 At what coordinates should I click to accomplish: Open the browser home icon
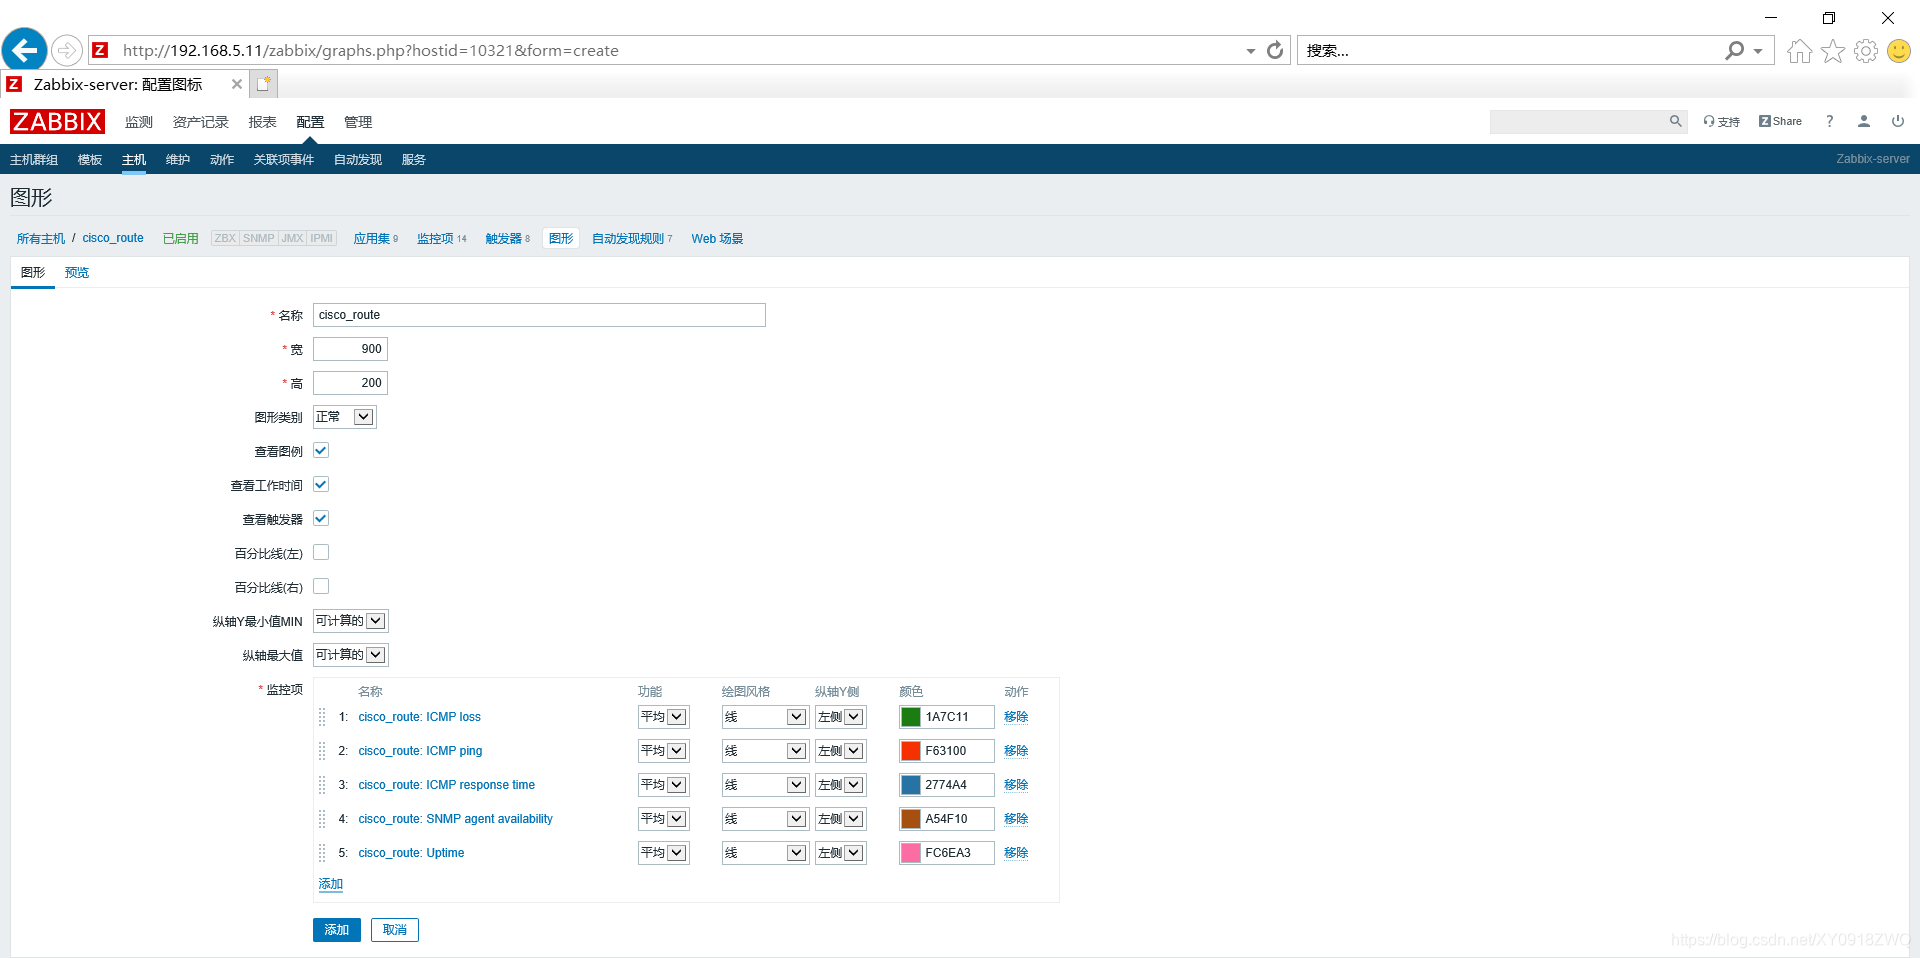point(1799,51)
